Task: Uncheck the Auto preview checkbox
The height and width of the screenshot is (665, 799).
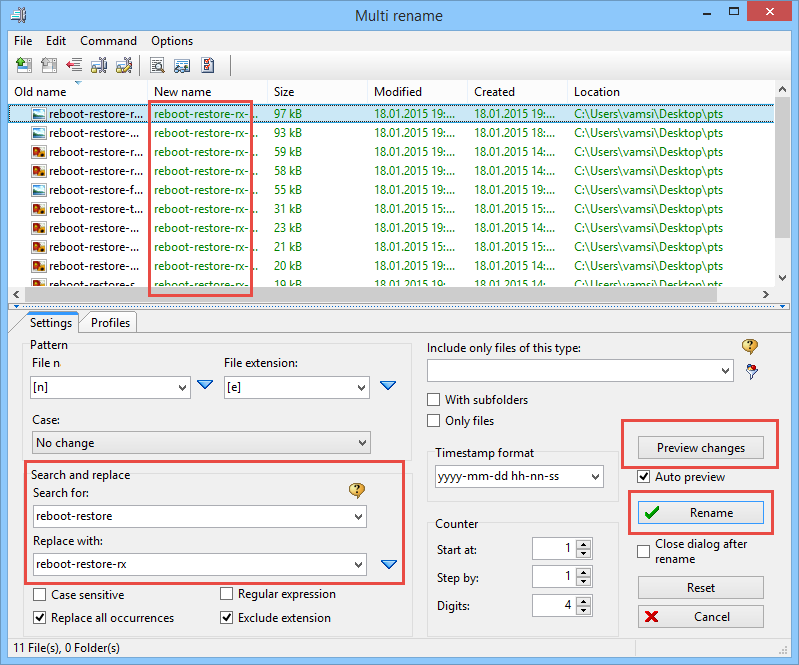Action: [x=644, y=477]
